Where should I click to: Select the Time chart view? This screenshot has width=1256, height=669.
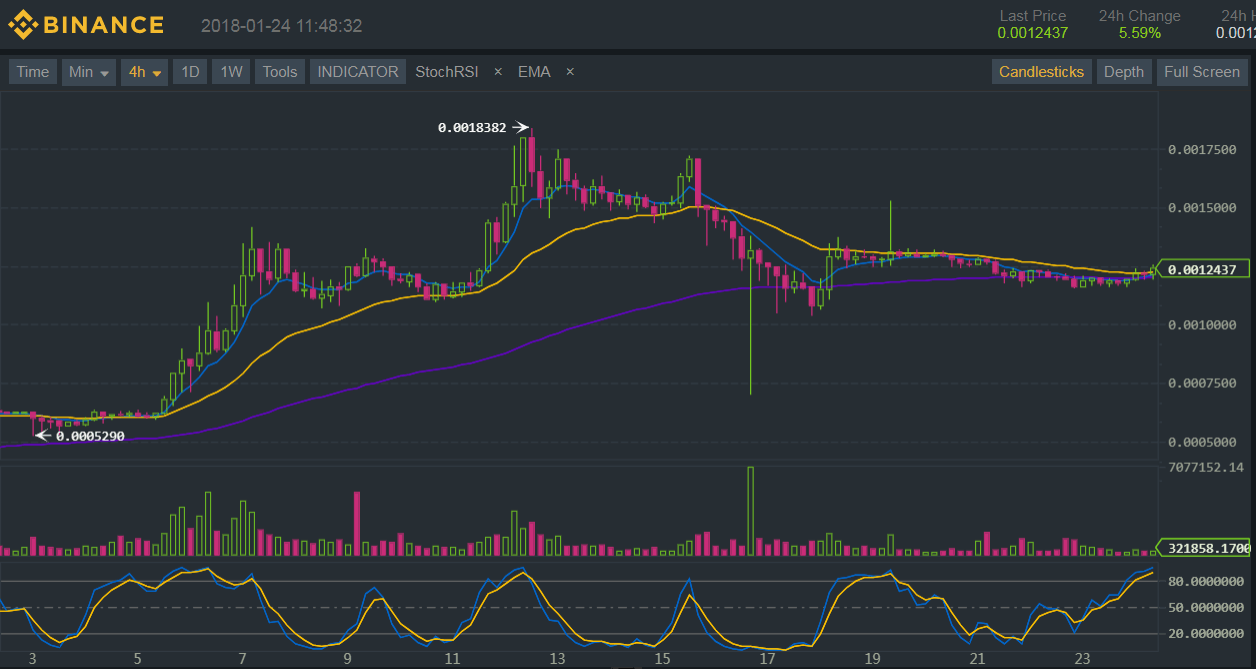click(33, 72)
